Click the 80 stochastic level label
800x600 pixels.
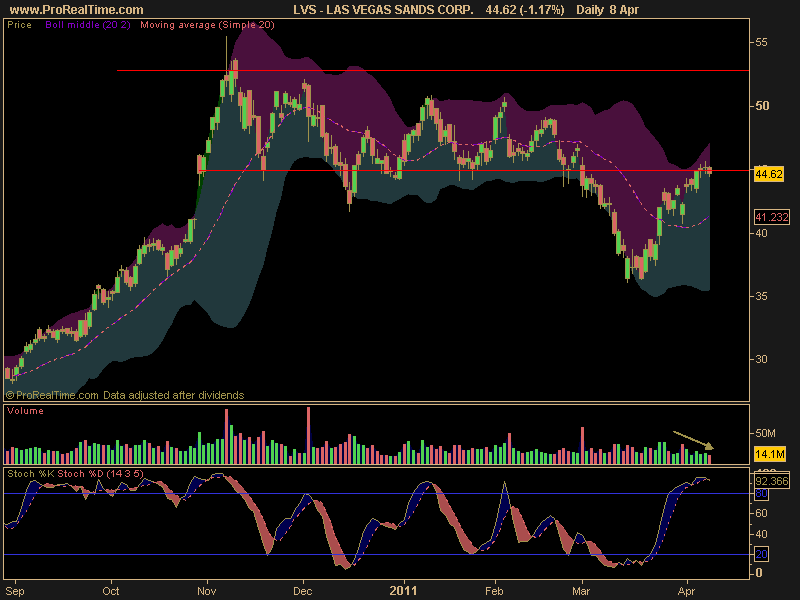click(x=761, y=493)
